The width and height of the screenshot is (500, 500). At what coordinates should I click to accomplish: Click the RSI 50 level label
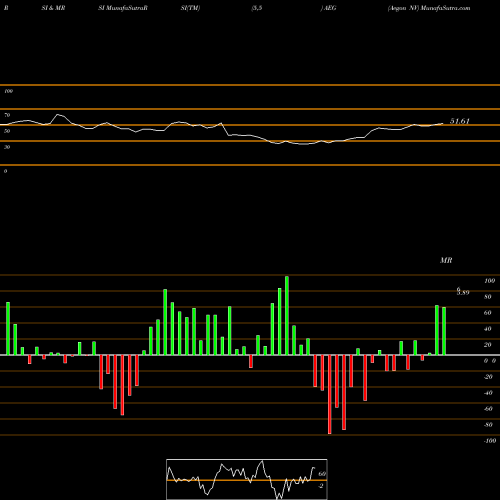(x=7, y=131)
